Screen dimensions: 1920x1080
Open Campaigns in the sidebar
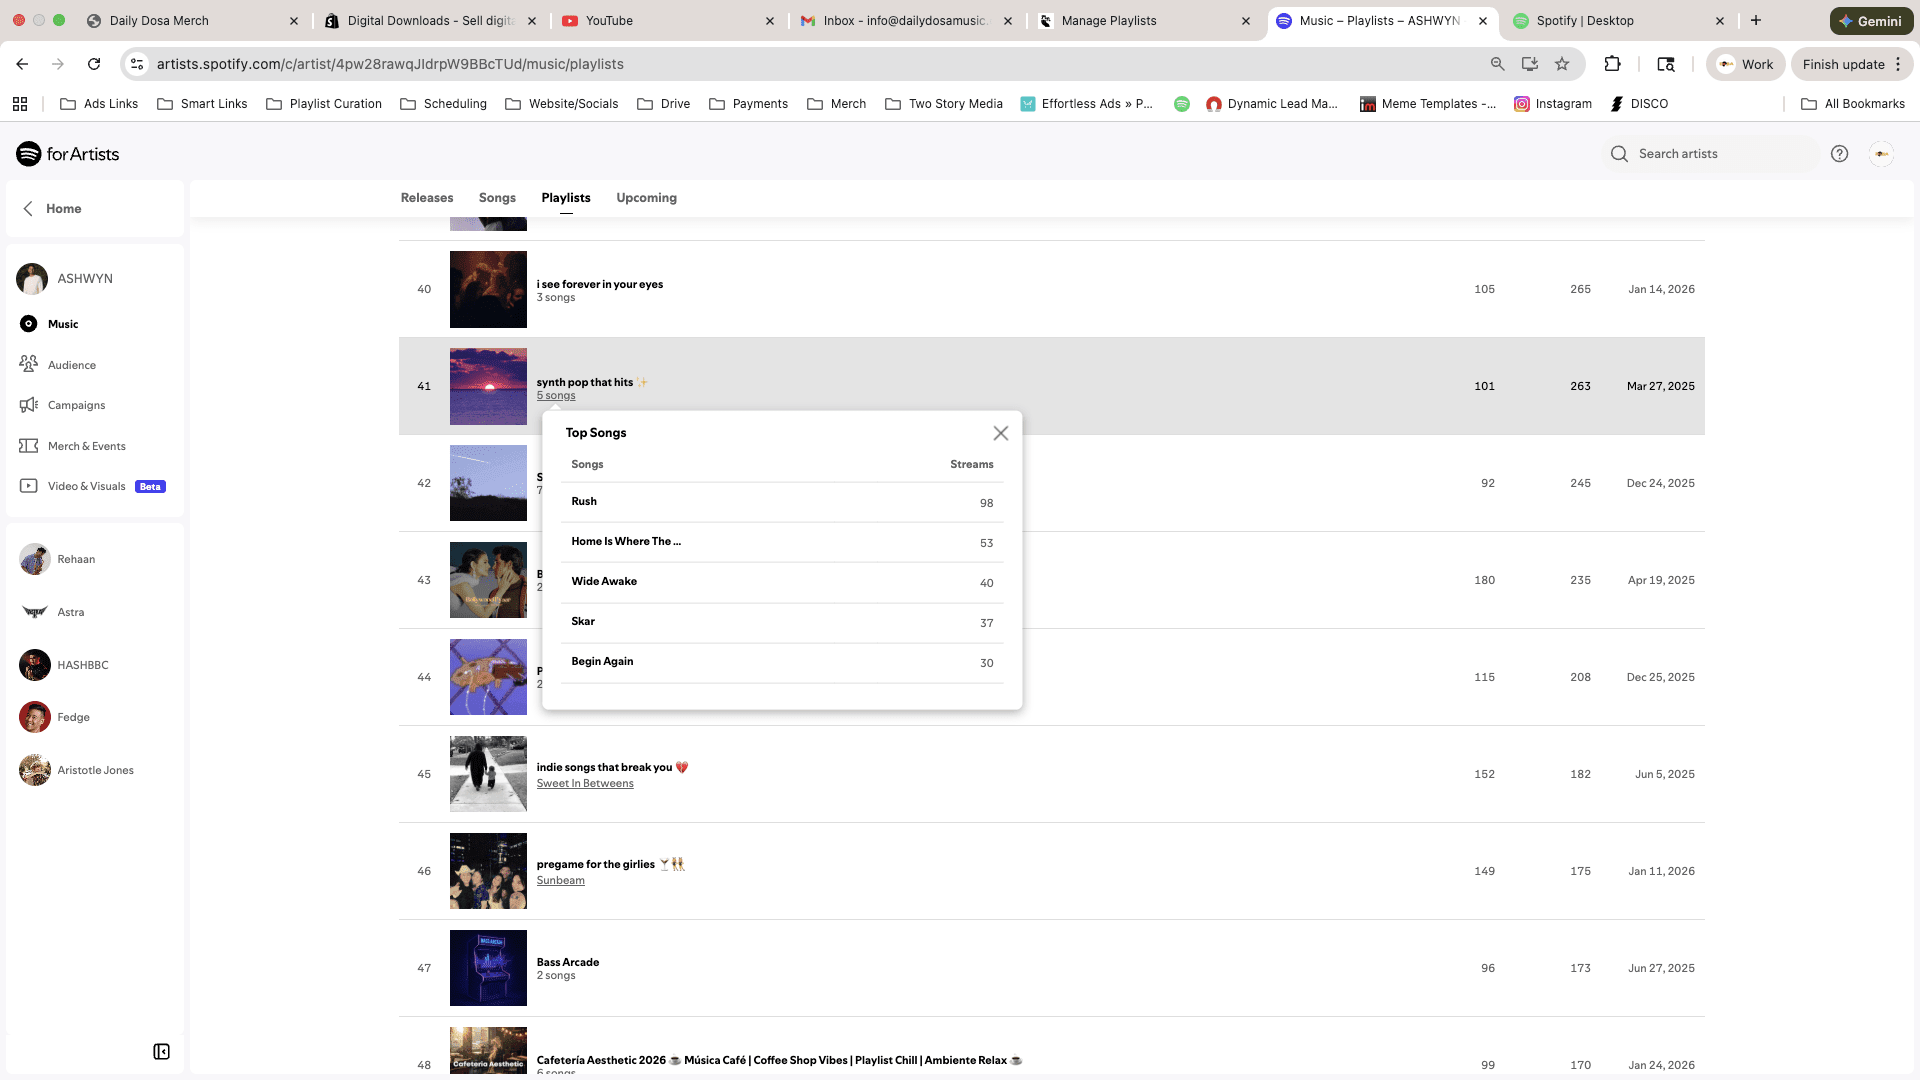(x=76, y=405)
